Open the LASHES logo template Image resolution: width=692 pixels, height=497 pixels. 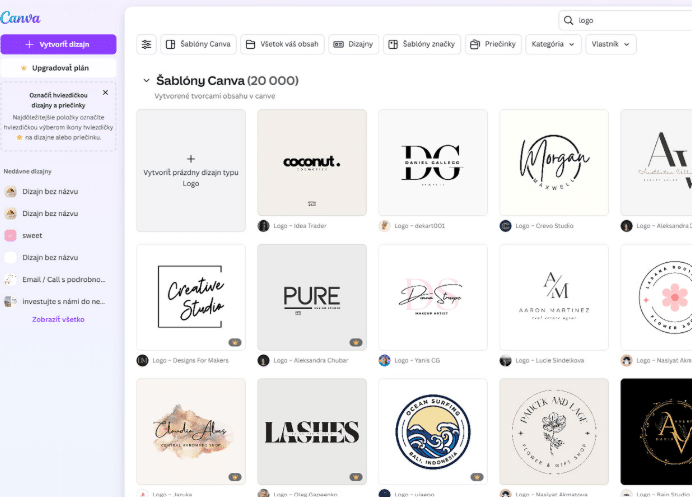[312, 431]
